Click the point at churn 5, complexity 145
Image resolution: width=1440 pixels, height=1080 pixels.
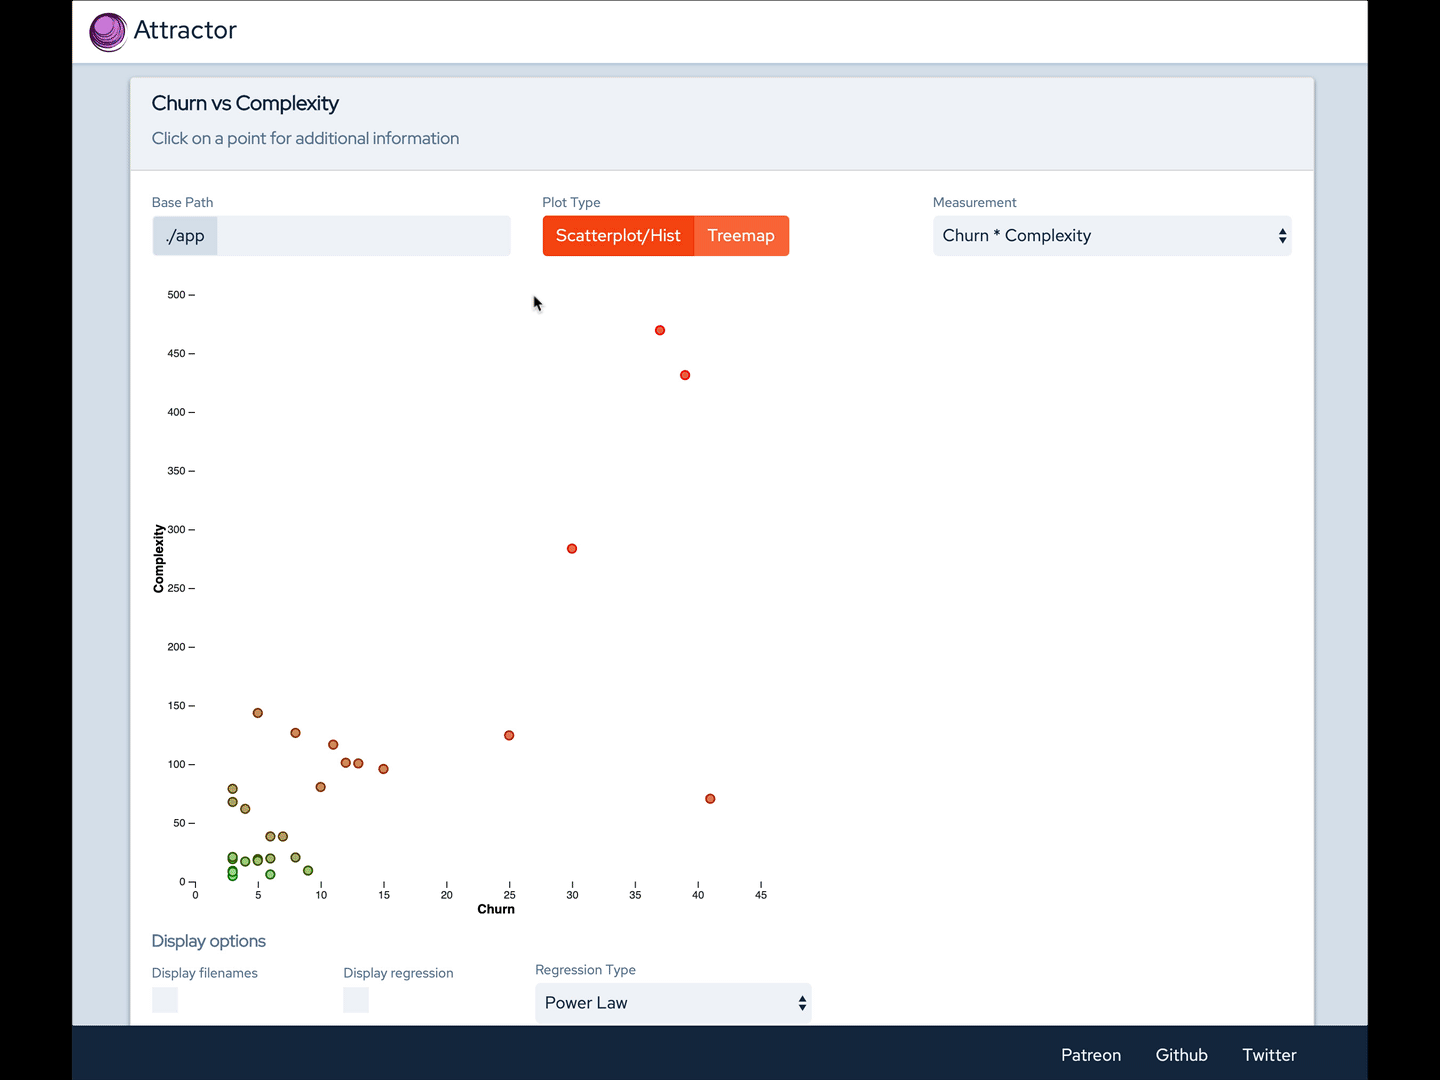(x=258, y=713)
